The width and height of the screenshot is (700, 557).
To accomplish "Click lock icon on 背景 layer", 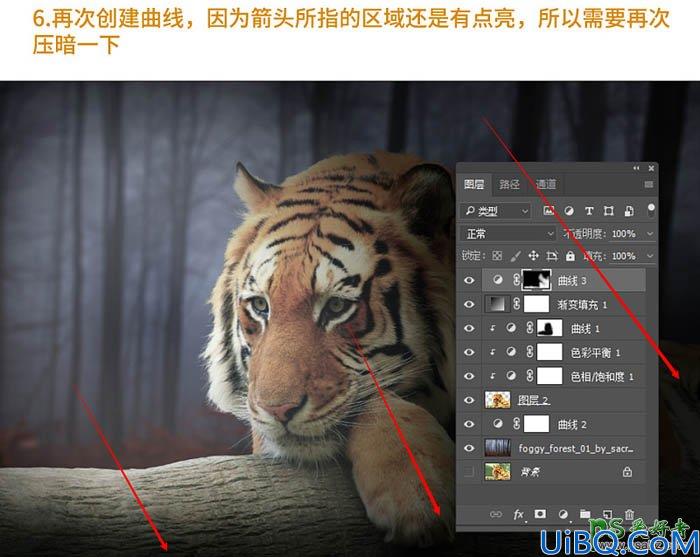I will pyautogui.click(x=627, y=472).
